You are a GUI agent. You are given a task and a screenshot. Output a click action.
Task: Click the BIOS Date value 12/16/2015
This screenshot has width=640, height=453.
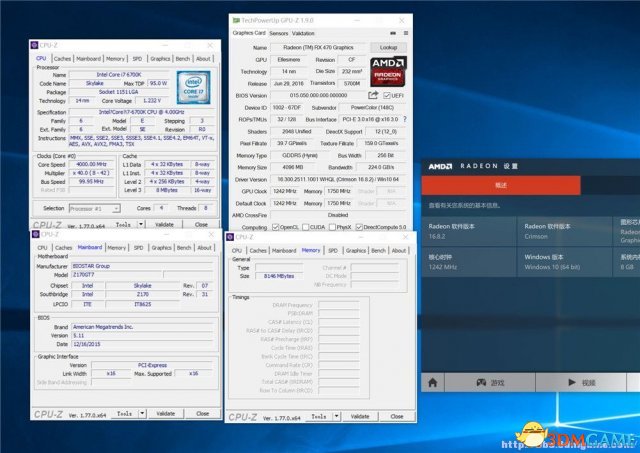142,344
